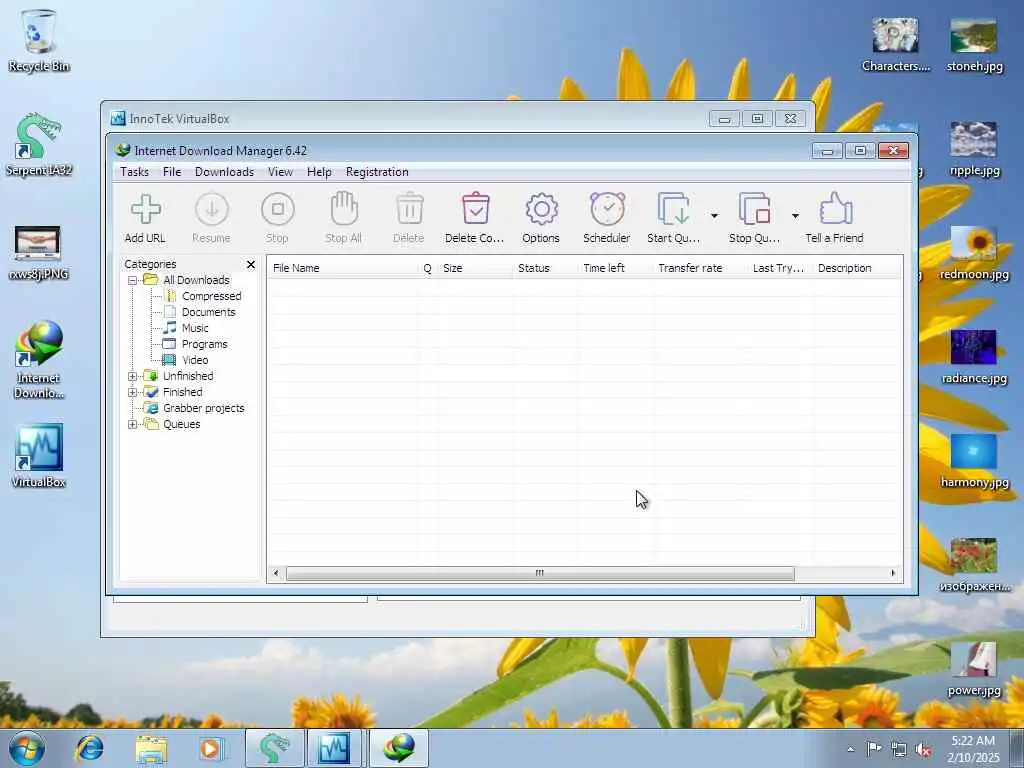The image size is (1024, 768).
Task: Open the File menu
Action: coord(172,172)
